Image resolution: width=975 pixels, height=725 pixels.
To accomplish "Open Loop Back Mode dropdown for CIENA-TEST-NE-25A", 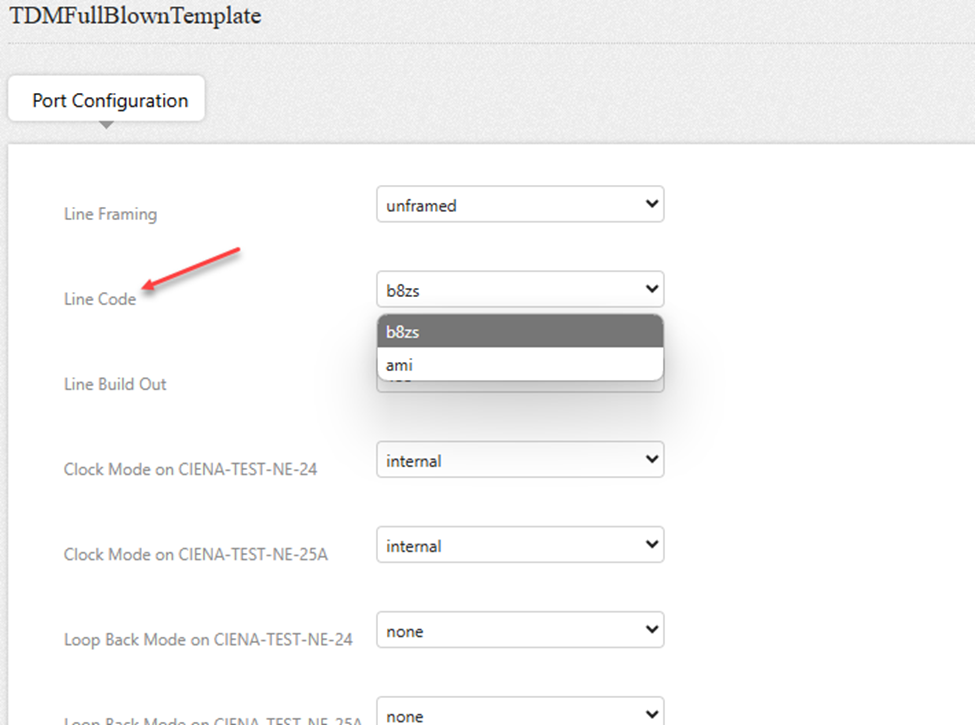I will [x=520, y=711].
